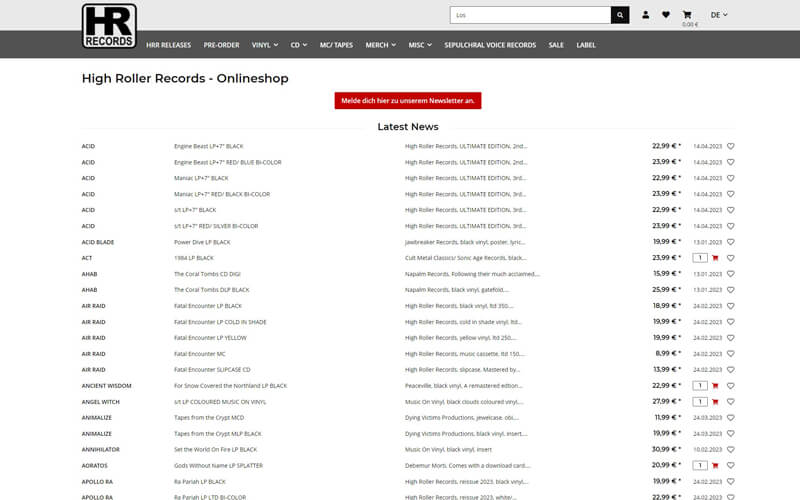This screenshot has height=500, width=800.
Task: Expand the VINYL menu
Action: 265,45
